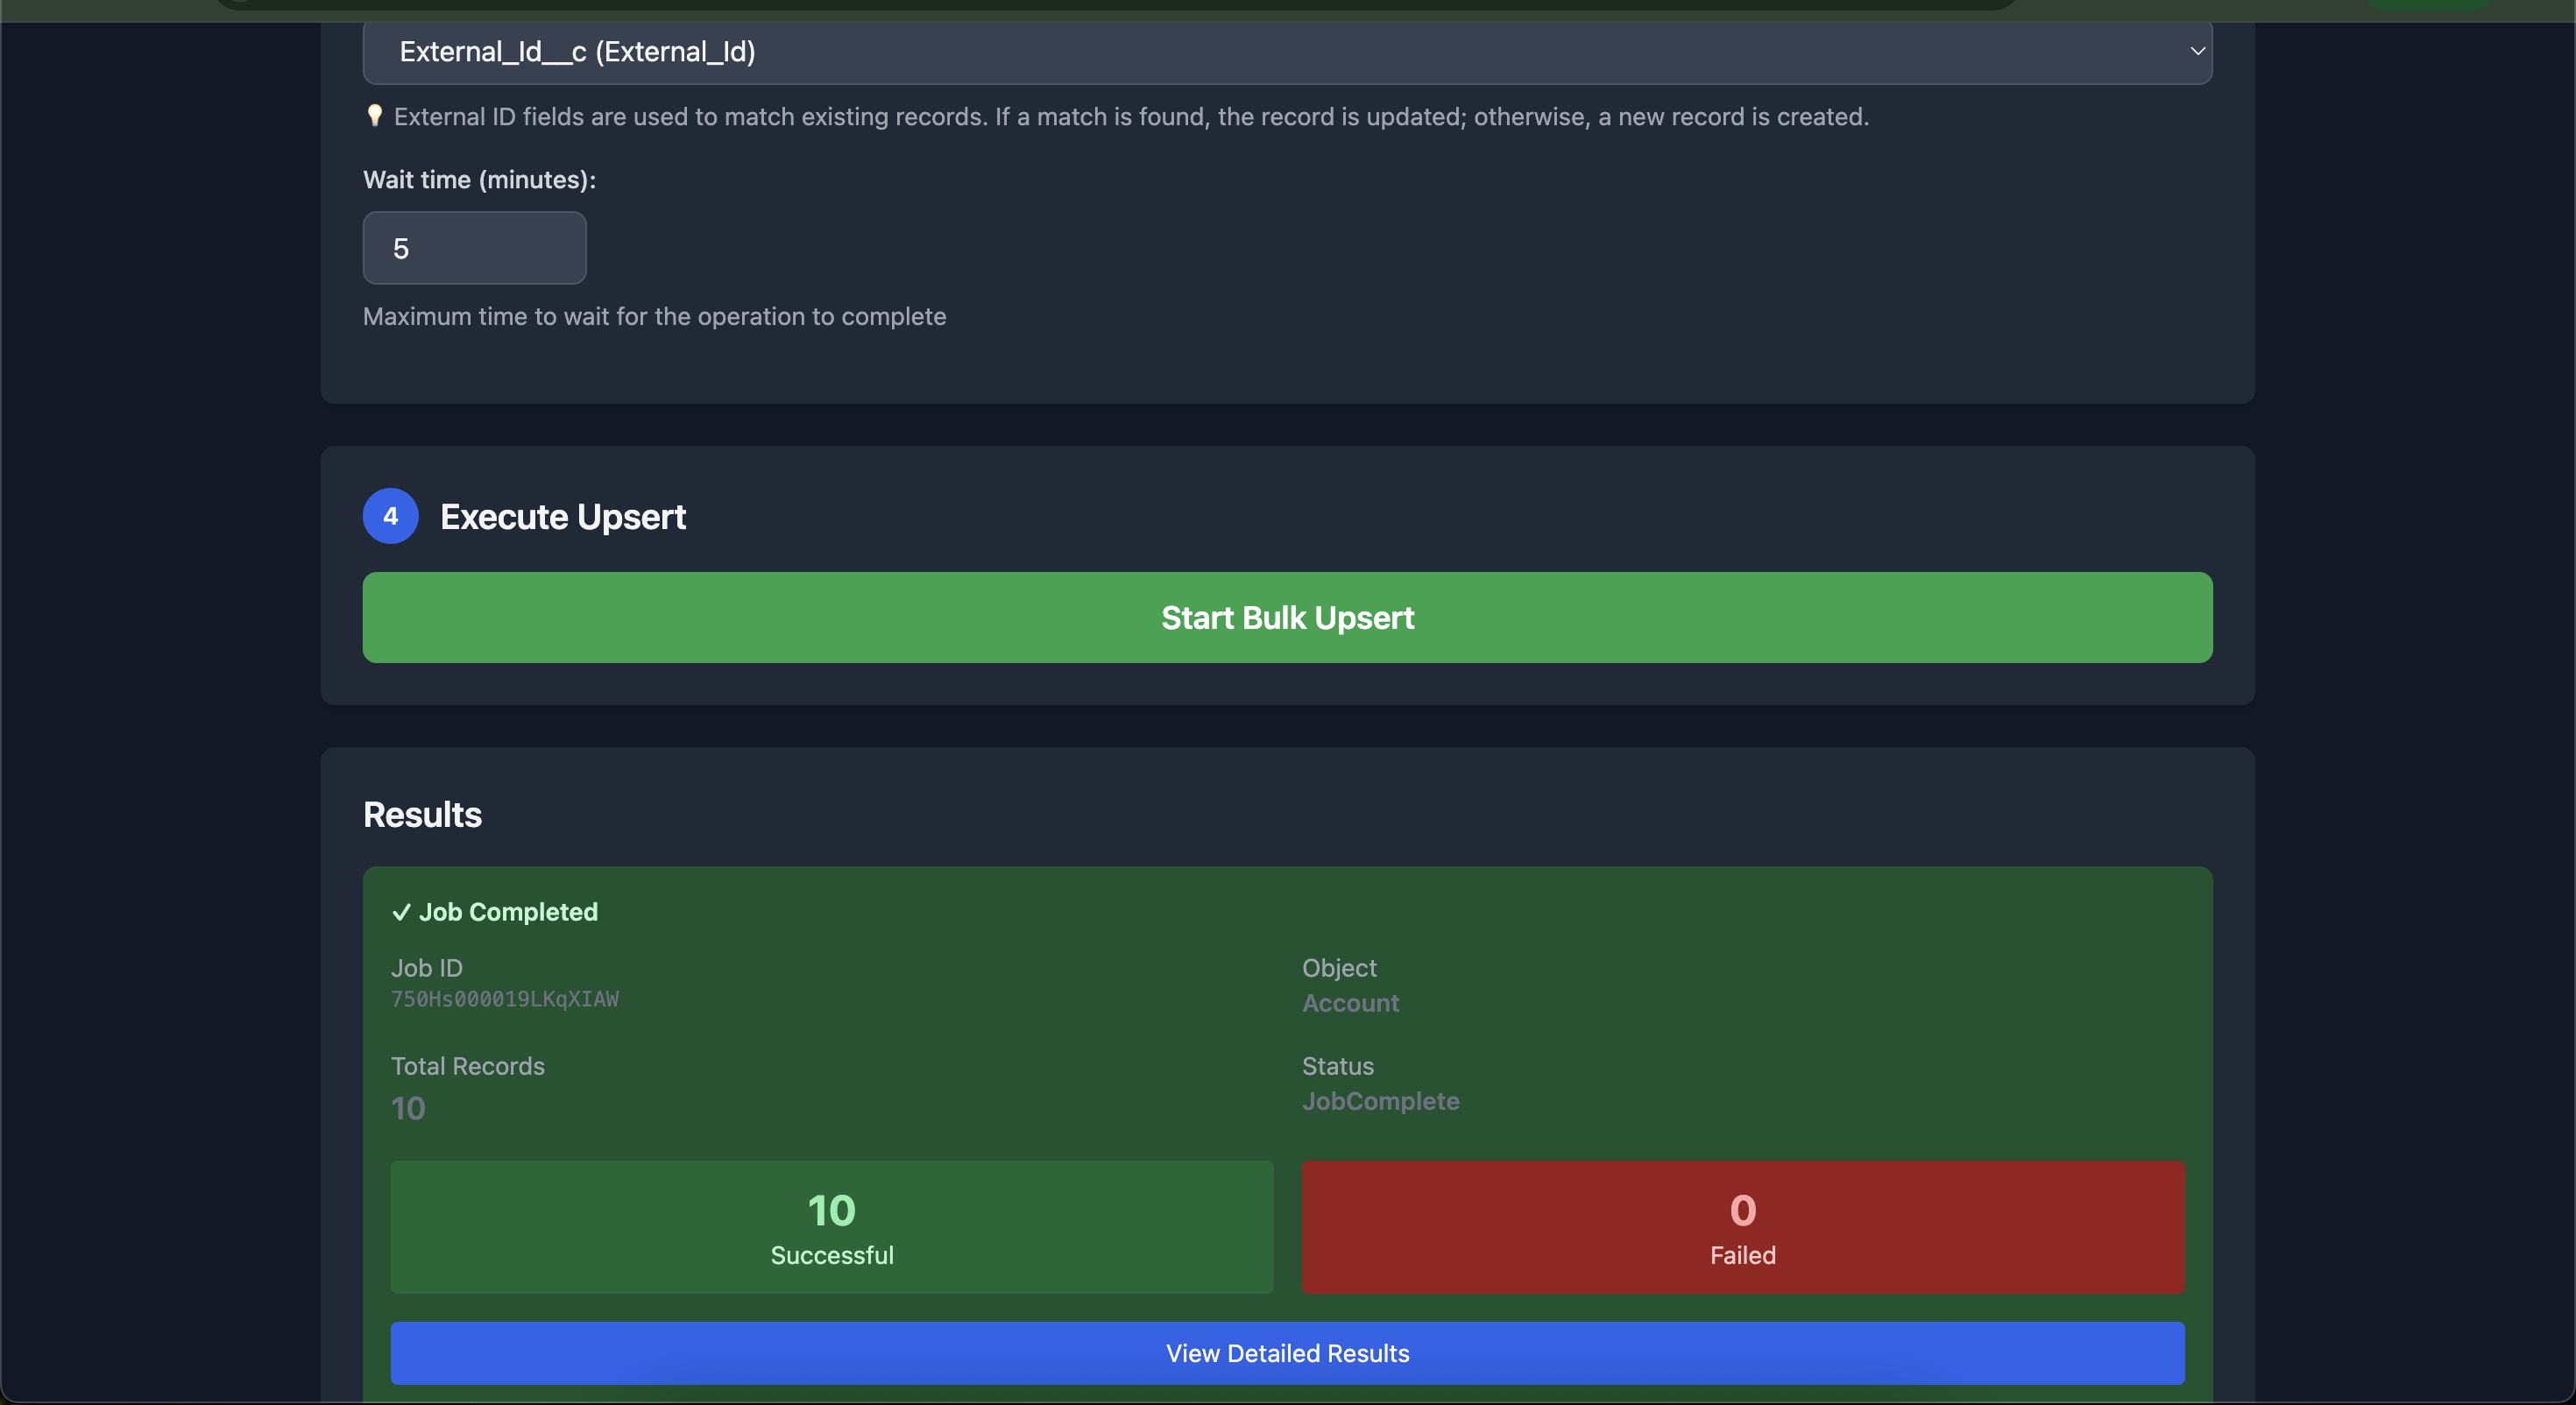Click the Results section heading
Viewport: 2576px width, 1405px height.
click(422, 815)
